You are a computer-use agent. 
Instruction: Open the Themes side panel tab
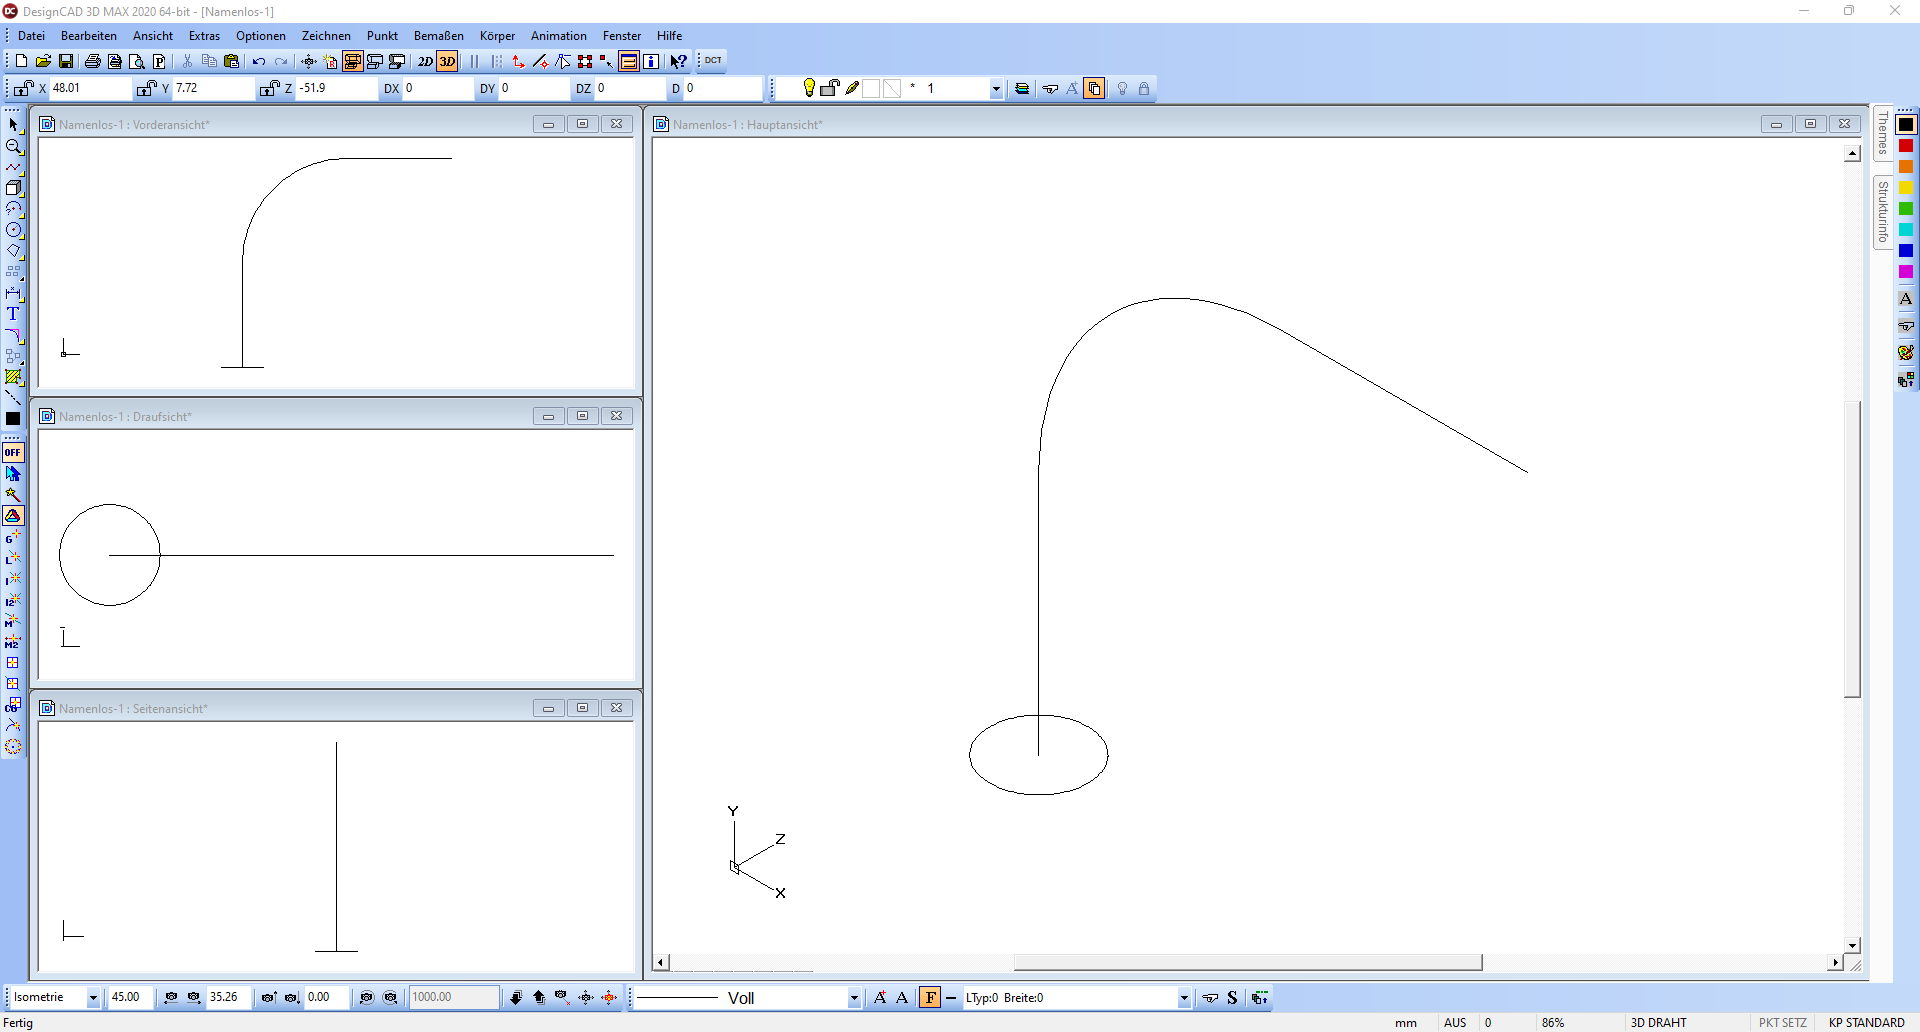(1882, 133)
